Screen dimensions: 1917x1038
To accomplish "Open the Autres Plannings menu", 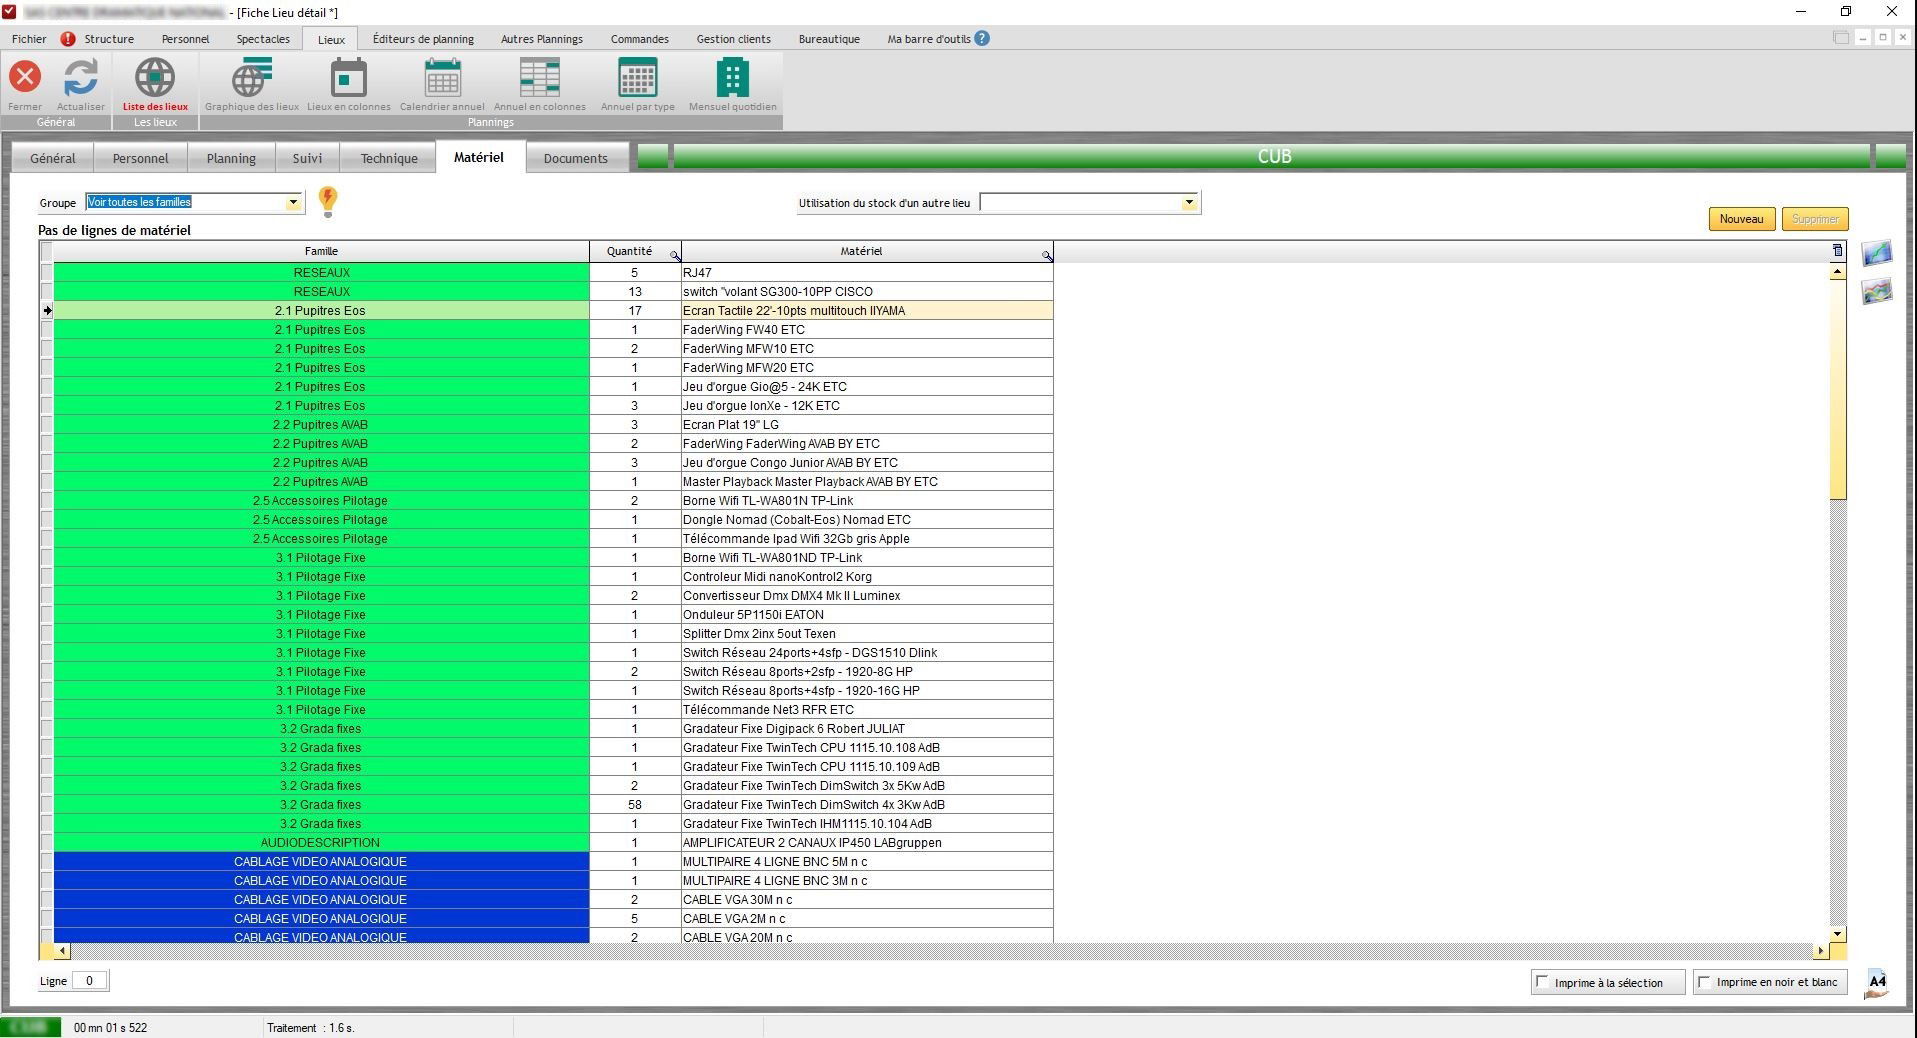I will coord(542,39).
